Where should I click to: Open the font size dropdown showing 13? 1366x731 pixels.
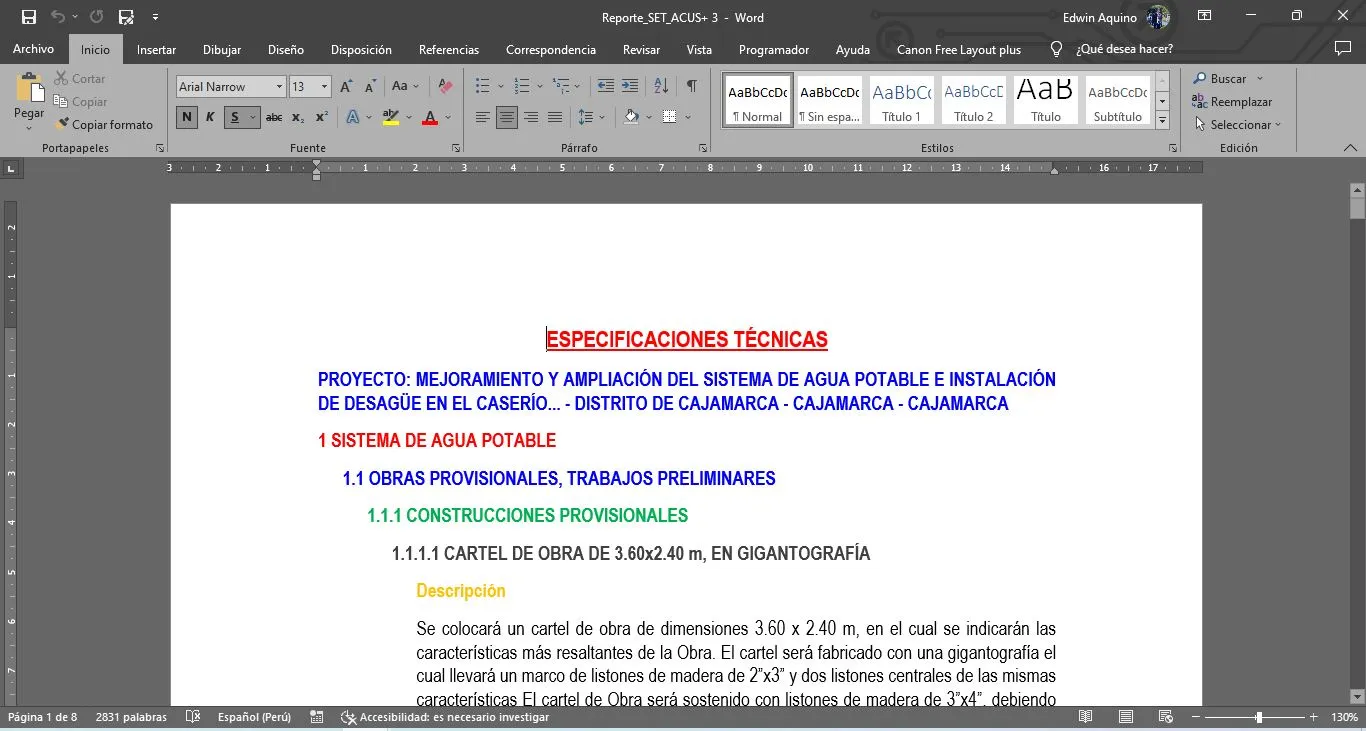[324, 87]
